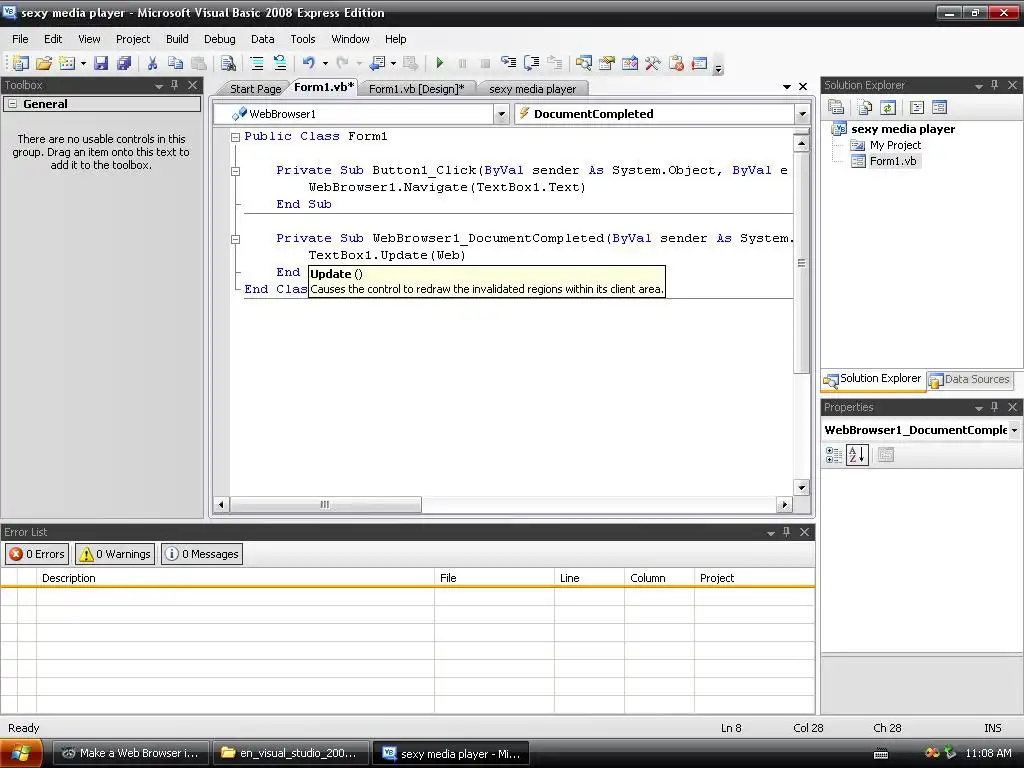
Task: Click code editor scroll down arrow
Action: (x=801, y=487)
